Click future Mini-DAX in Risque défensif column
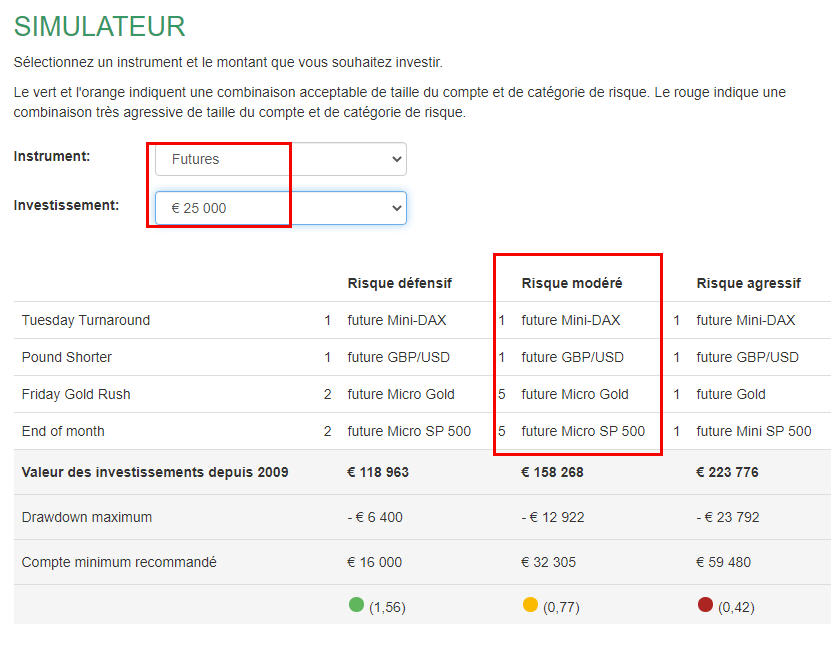839x652 pixels. [397, 320]
